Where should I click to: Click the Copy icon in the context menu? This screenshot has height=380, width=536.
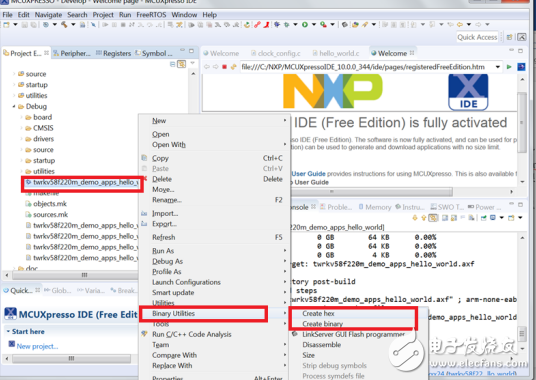tap(144, 158)
